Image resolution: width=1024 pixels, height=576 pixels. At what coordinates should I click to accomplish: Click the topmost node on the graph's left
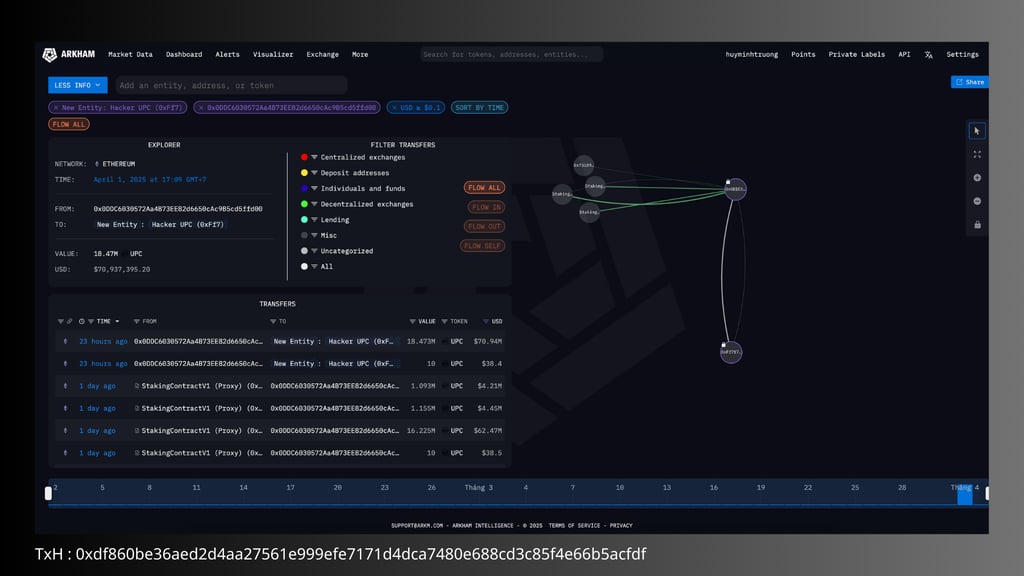(583, 165)
